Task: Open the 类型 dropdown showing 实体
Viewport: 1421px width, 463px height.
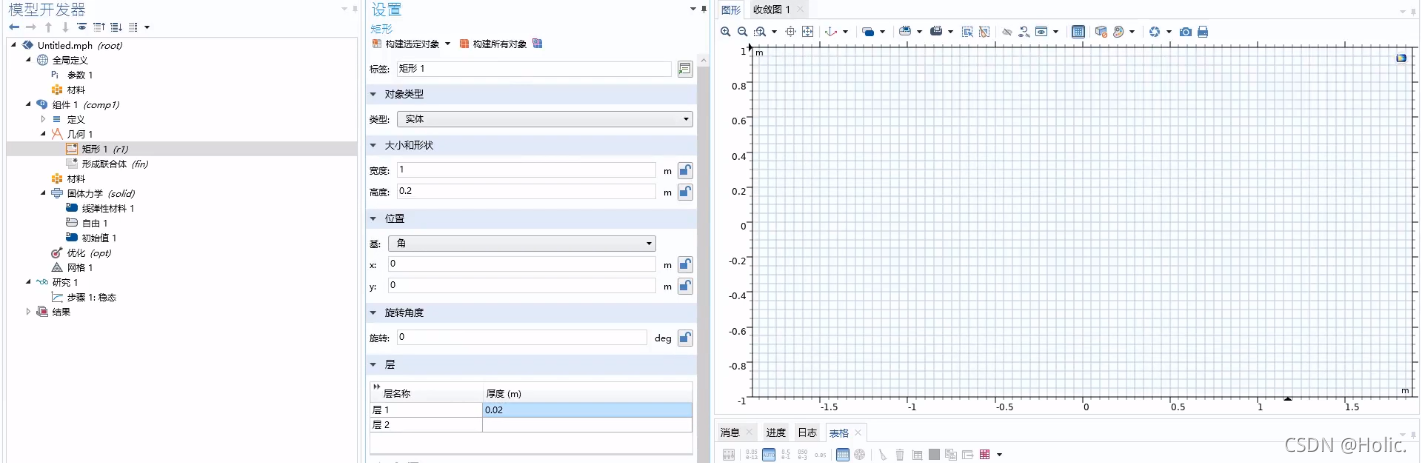Action: click(545, 119)
